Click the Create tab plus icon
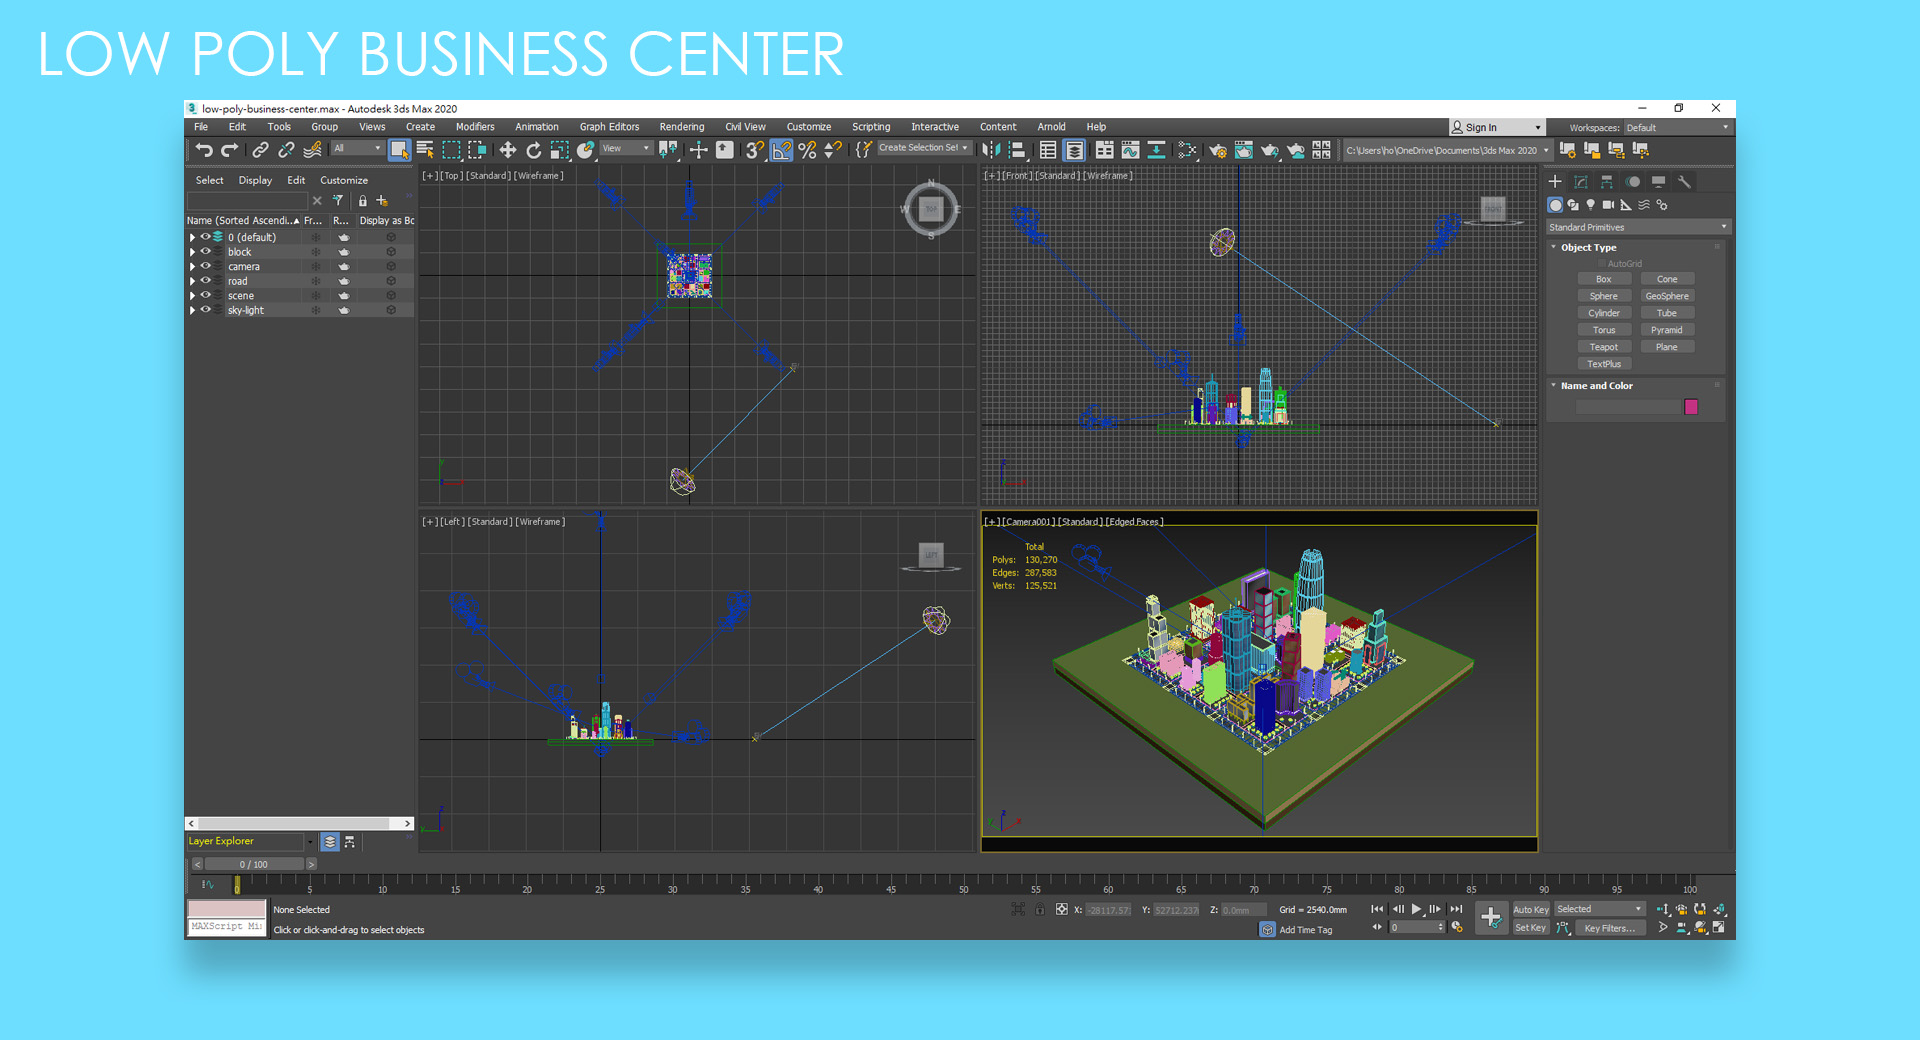The height and width of the screenshot is (1040, 1920). 1555,182
